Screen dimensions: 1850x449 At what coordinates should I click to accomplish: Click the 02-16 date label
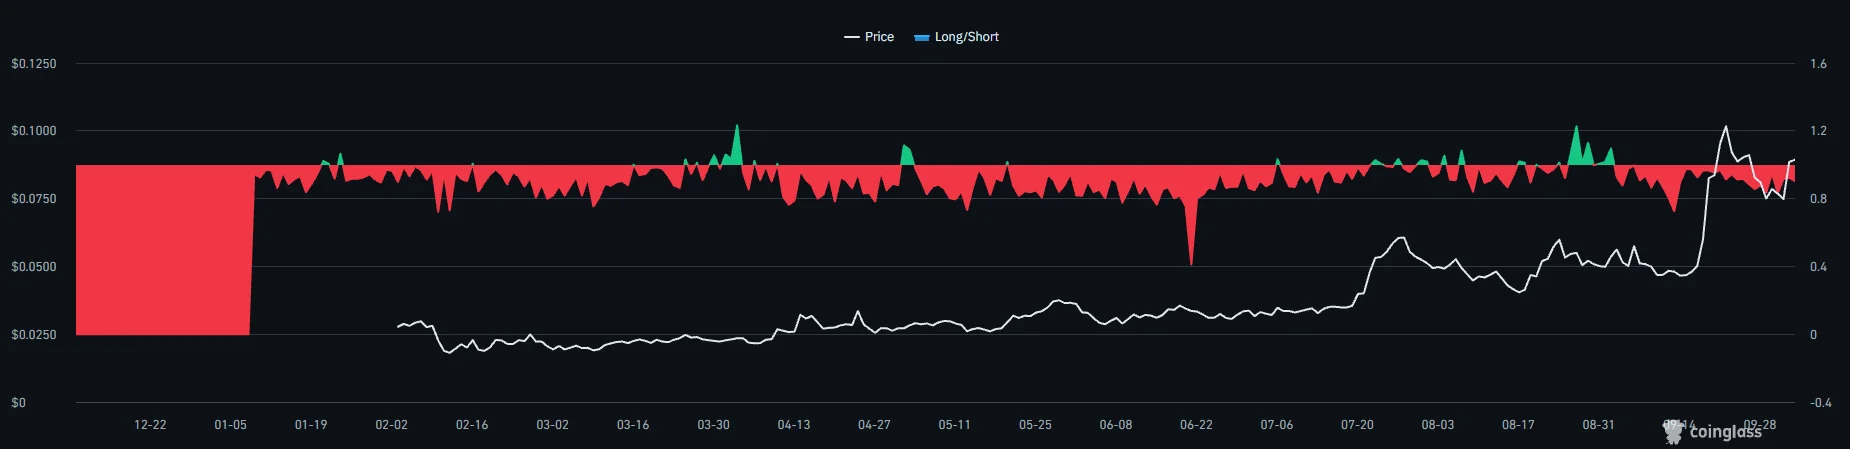pyautogui.click(x=472, y=425)
